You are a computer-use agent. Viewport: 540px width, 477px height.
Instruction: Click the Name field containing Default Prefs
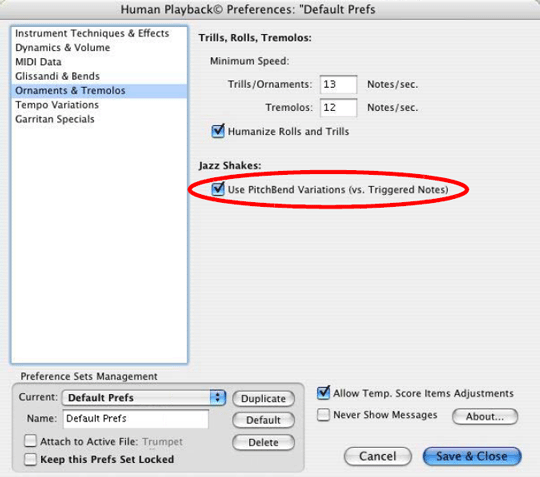pyautogui.click(x=136, y=419)
